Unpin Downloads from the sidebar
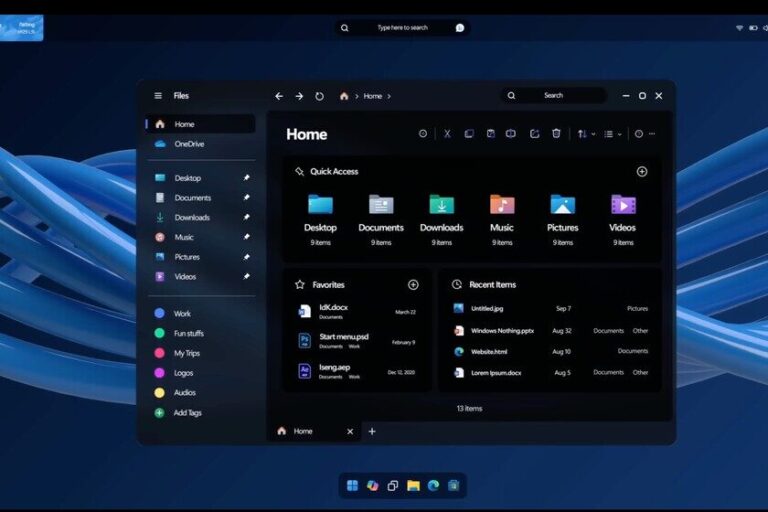This screenshot has width=768, height=512. coord(246,217)
